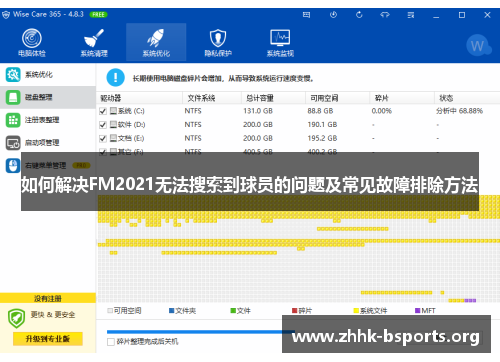Click the PRO badge beside 右键菜单管理
Screen dimensions: 500x362
pyautogui.click(x=81, y=165)
